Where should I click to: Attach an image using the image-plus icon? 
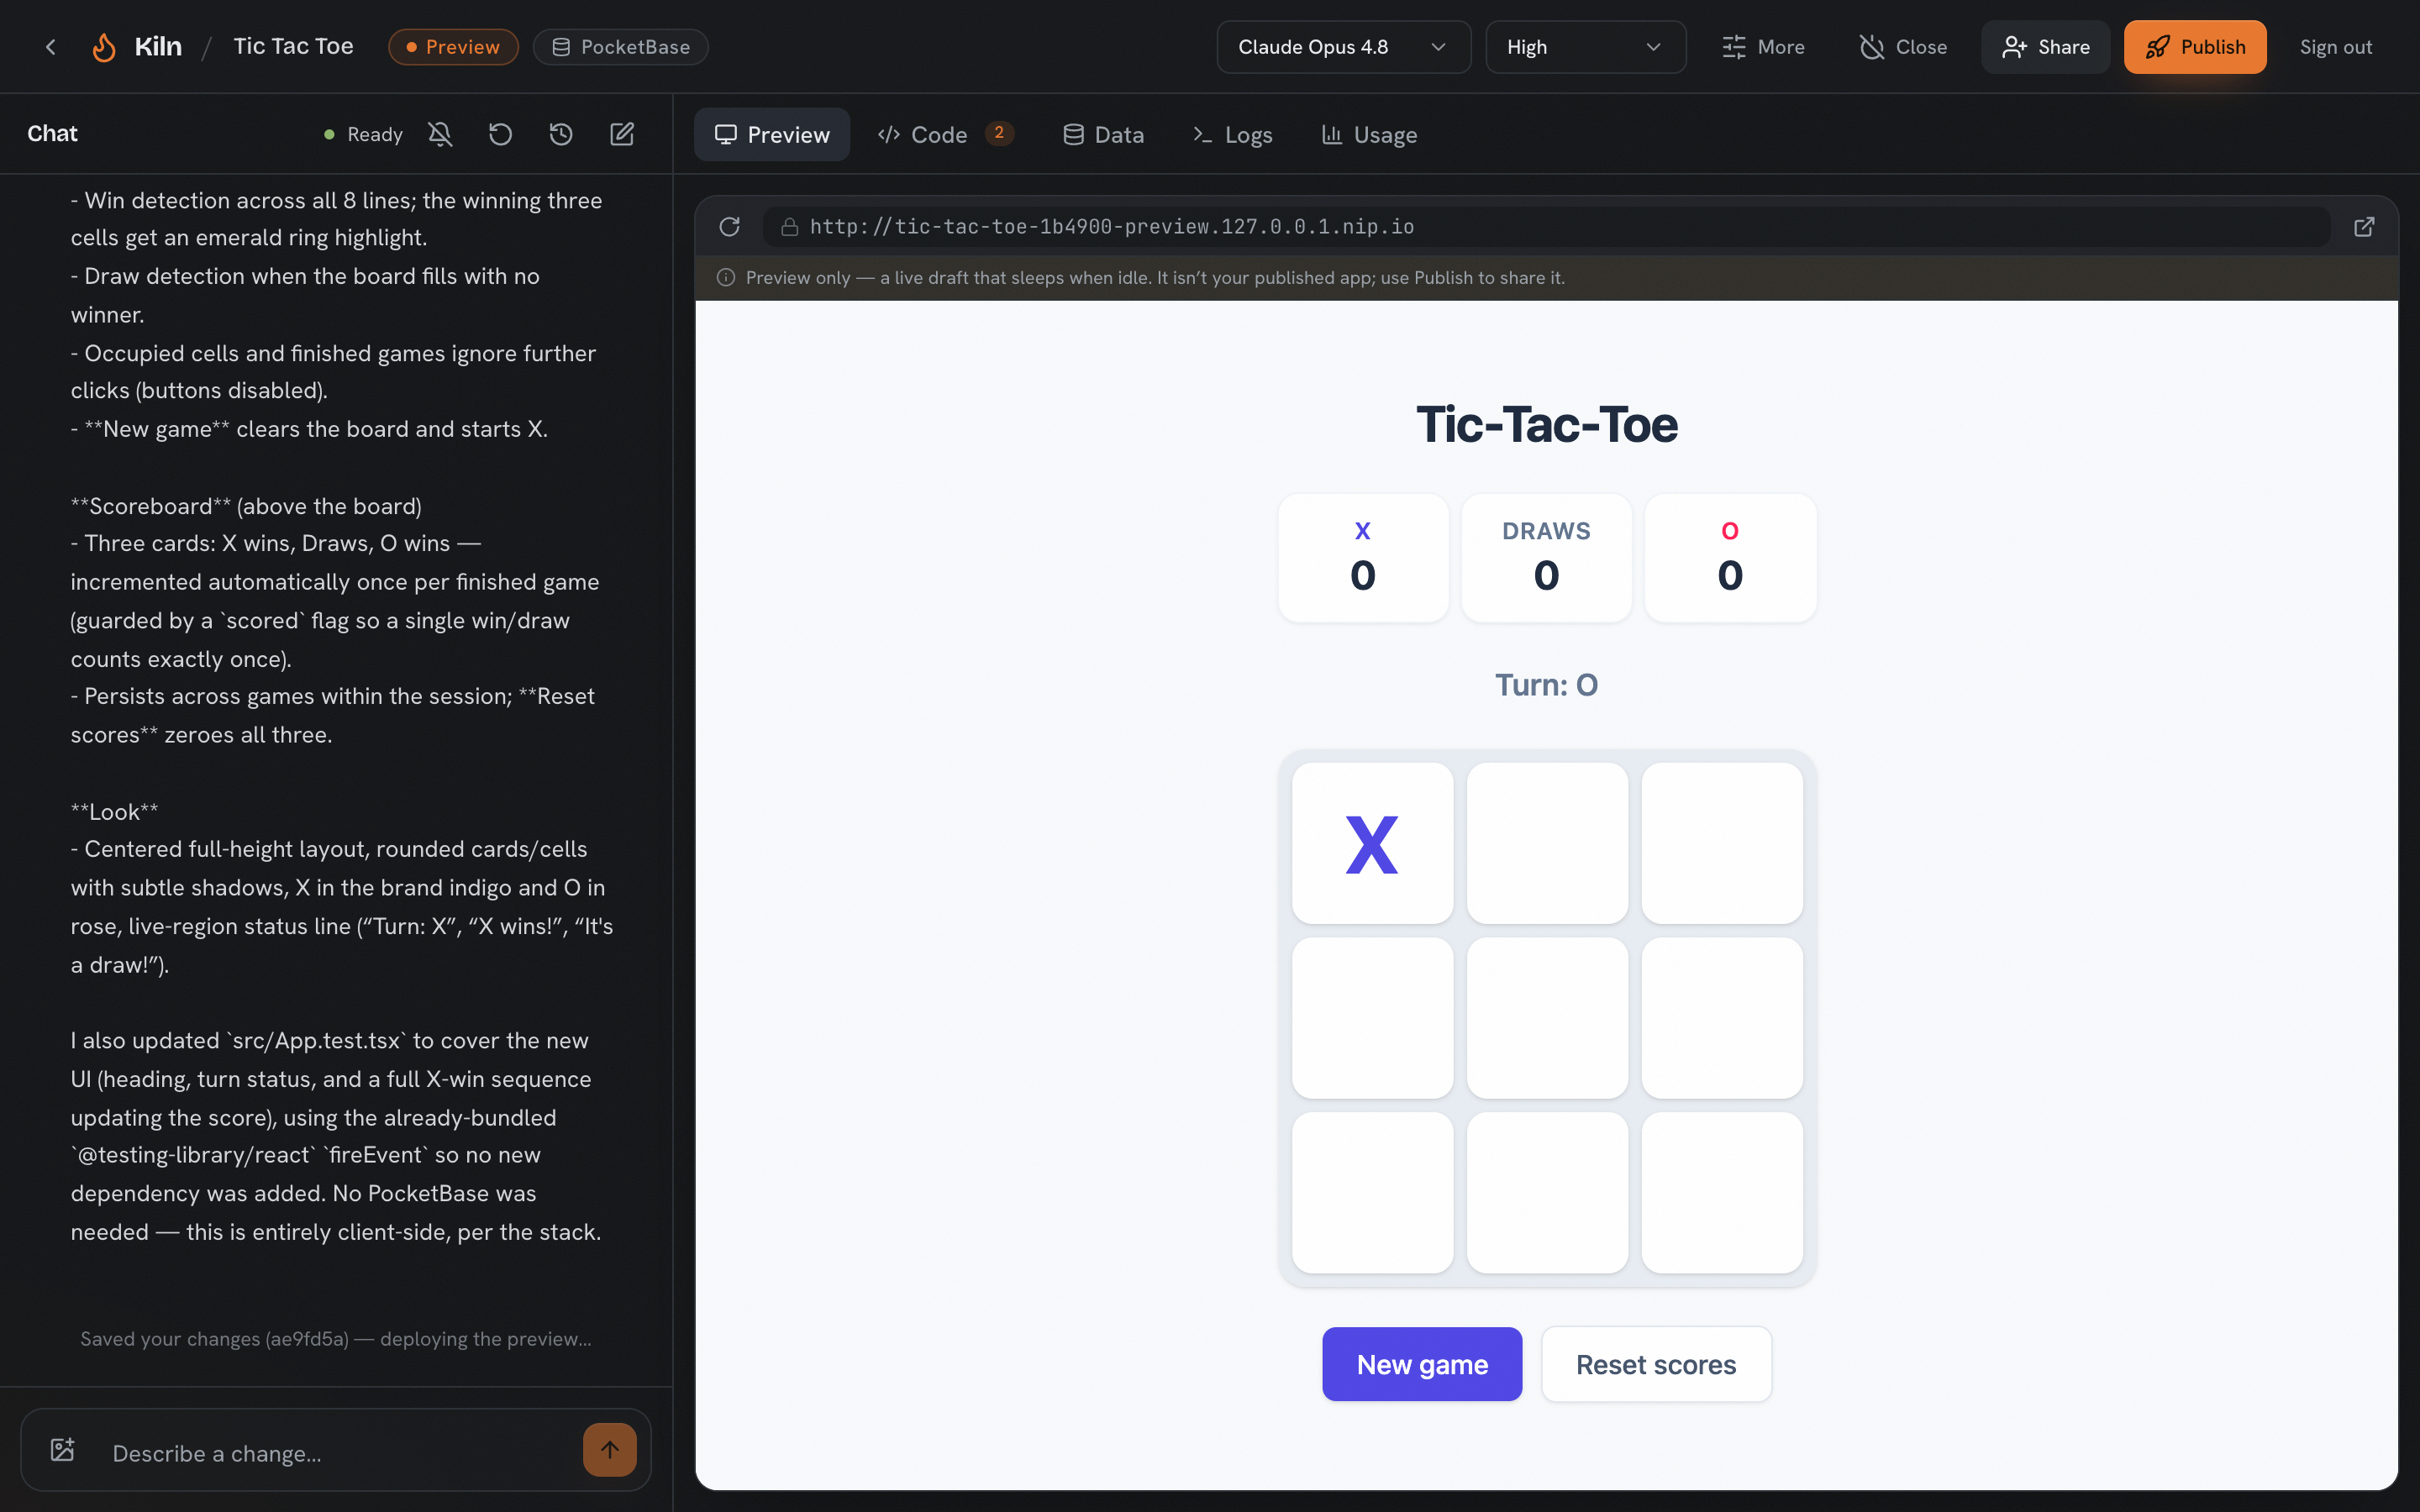click(63, 1449)
